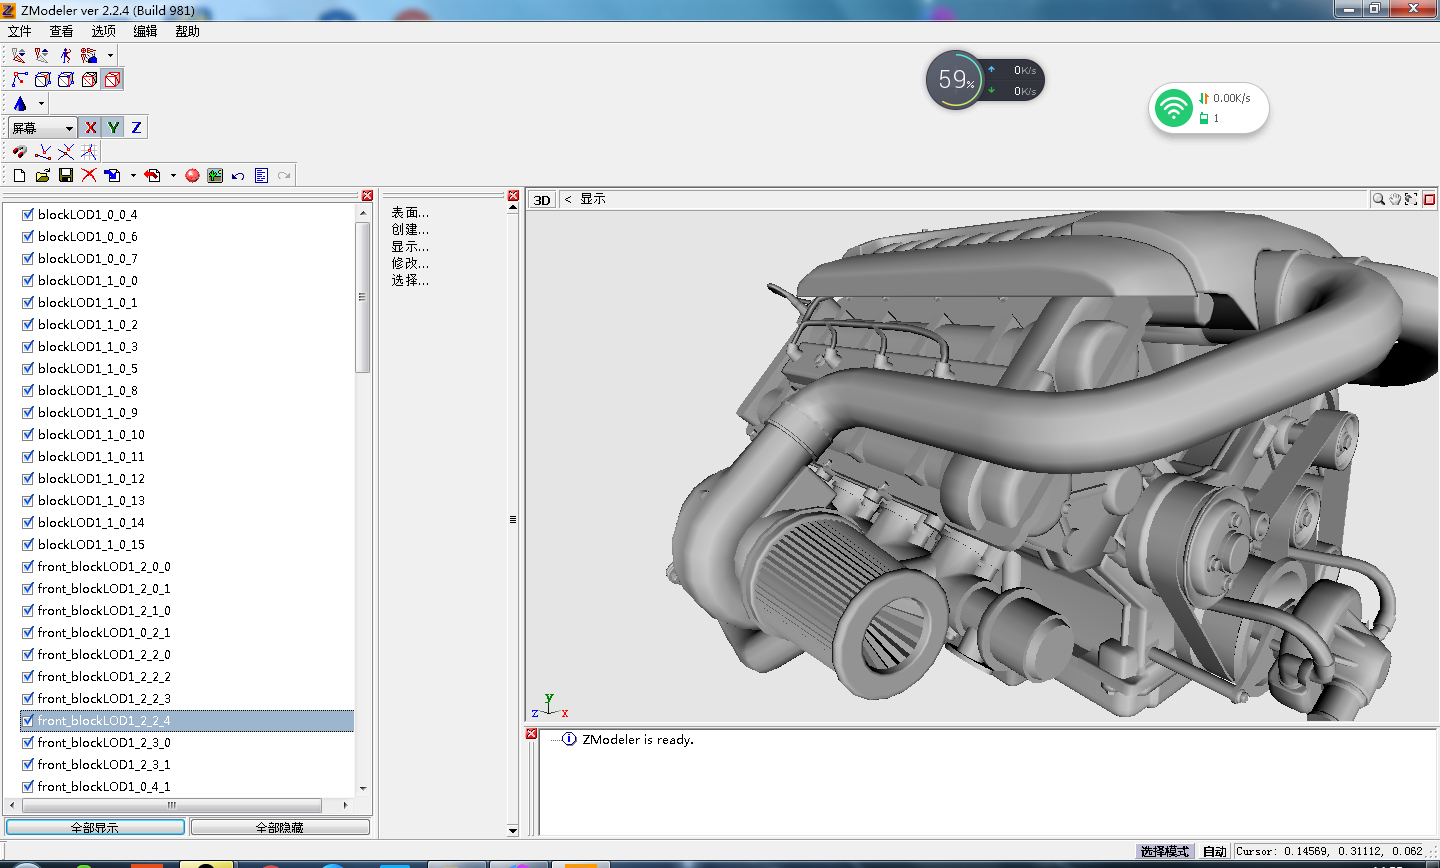Save the file with floppy disk icon

(x=66, y=175)
